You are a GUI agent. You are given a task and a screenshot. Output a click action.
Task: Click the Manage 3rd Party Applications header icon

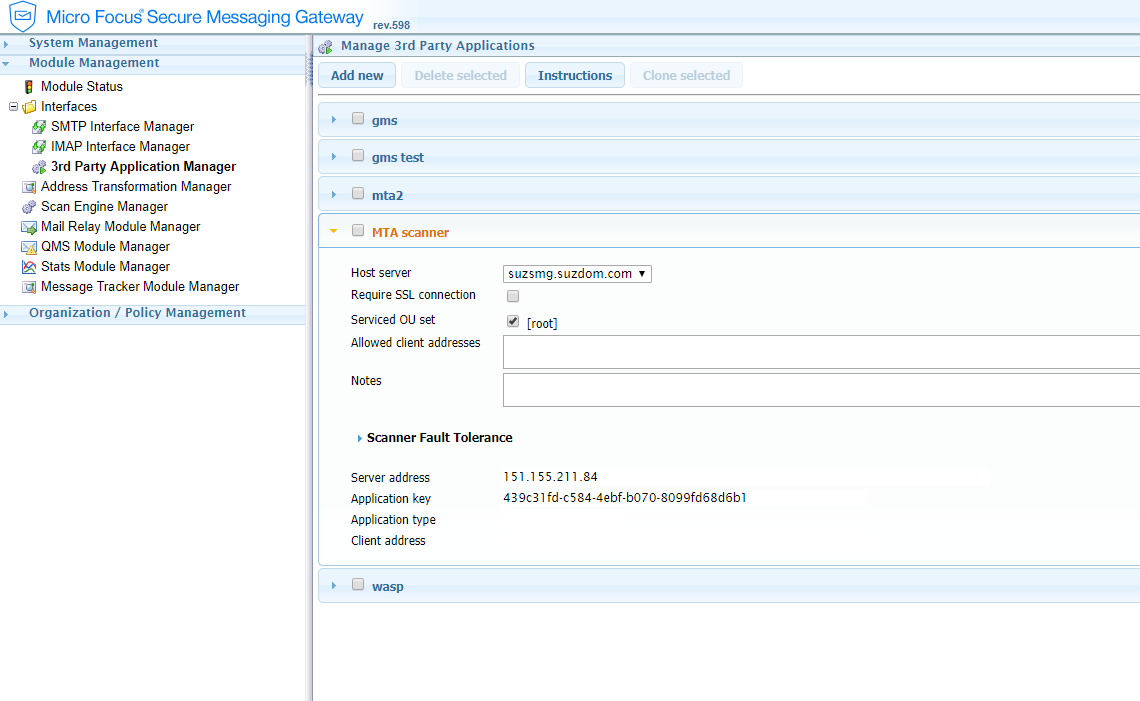(x=326, y=47)
